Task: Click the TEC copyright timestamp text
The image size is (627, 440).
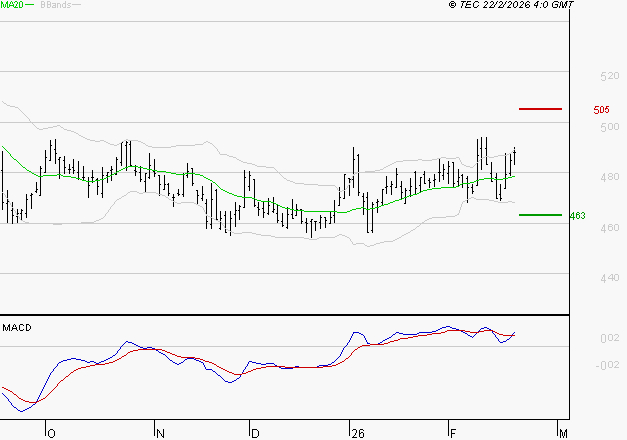Action: point(511,5)
